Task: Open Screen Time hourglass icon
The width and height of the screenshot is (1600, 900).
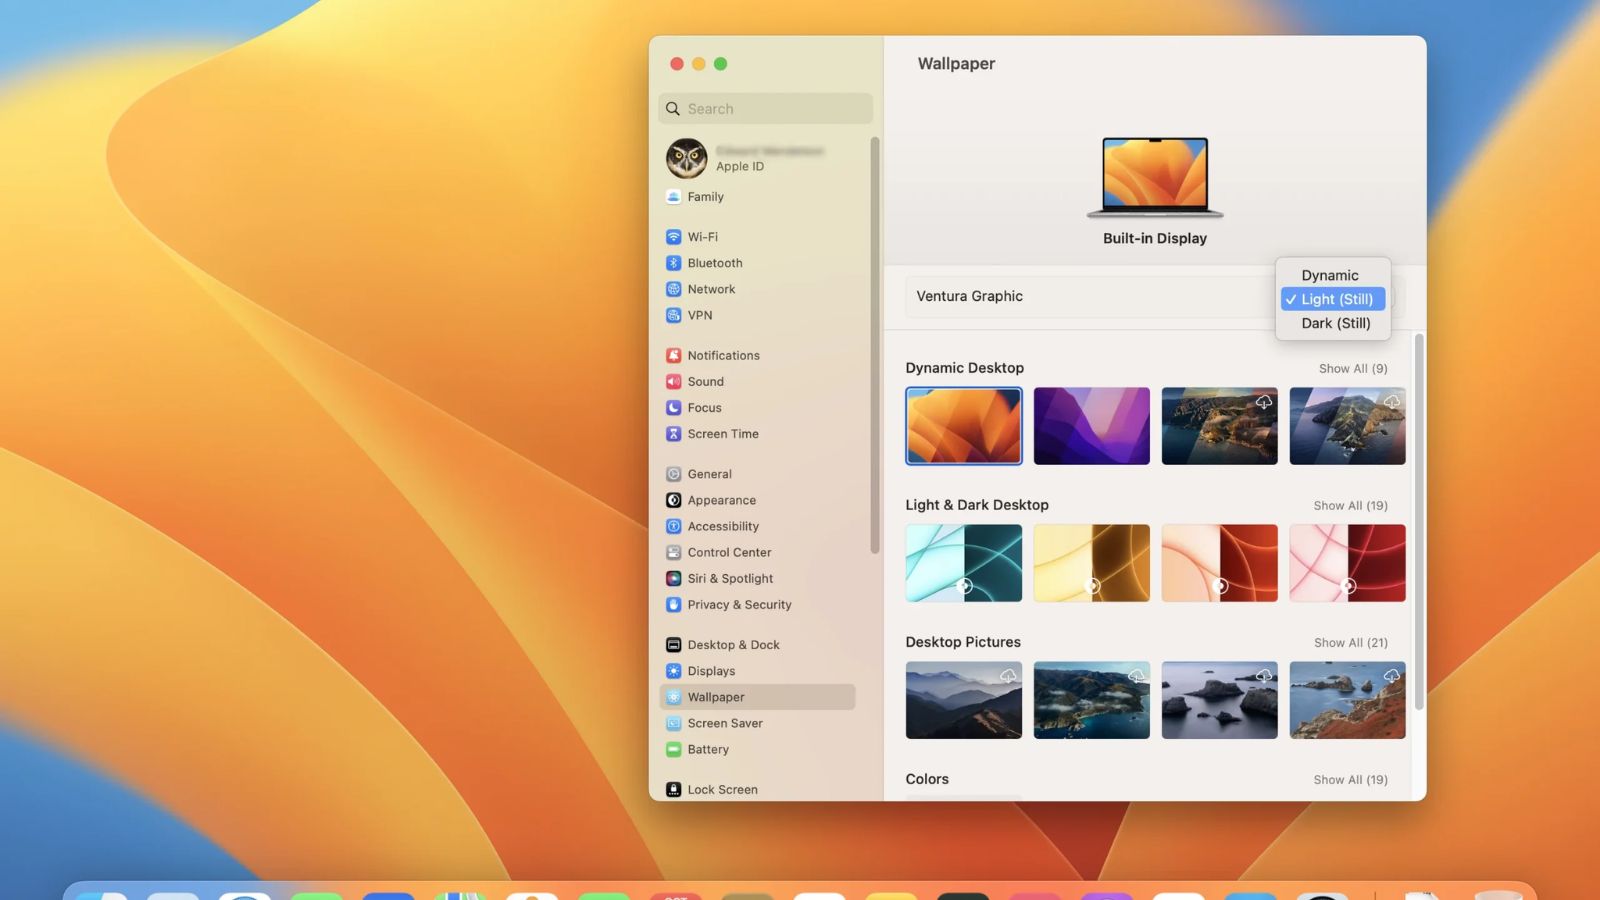Action: 674,433
